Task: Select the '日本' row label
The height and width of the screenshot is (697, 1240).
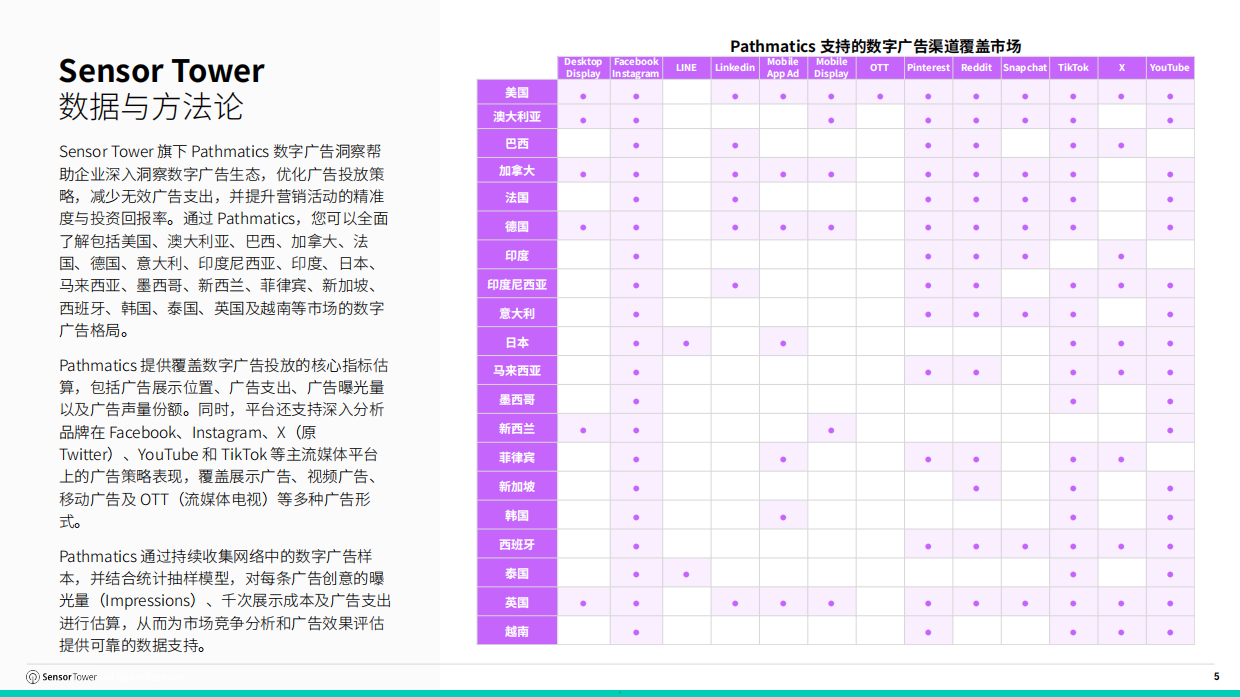Action: [517, 343]
